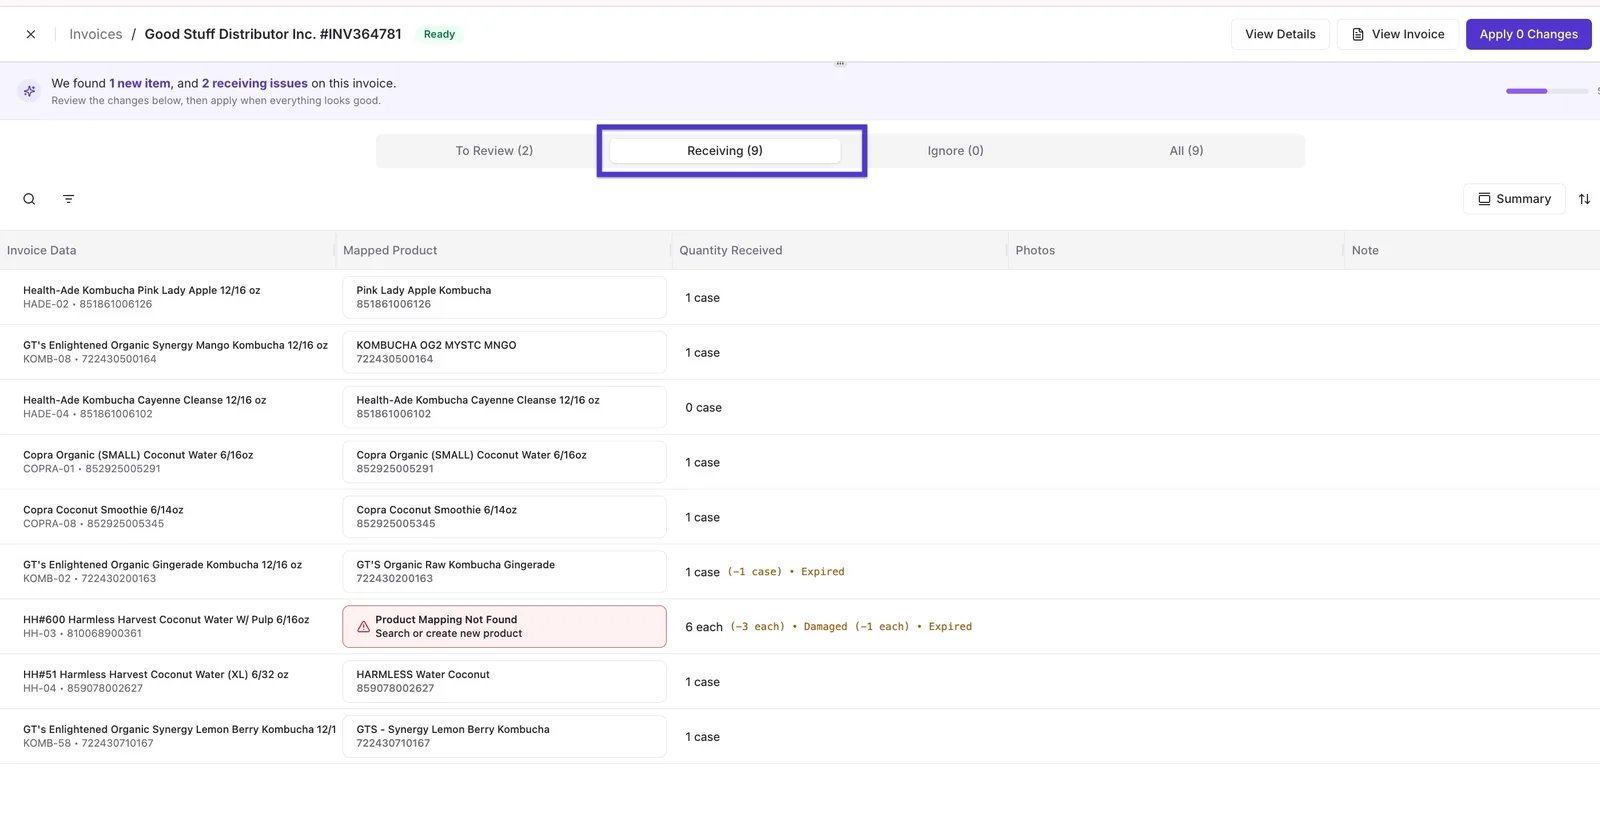Open the filter icon next to search
This screenshot has height=813, width=1600.
pyautogui.click(x=69, y=199)
